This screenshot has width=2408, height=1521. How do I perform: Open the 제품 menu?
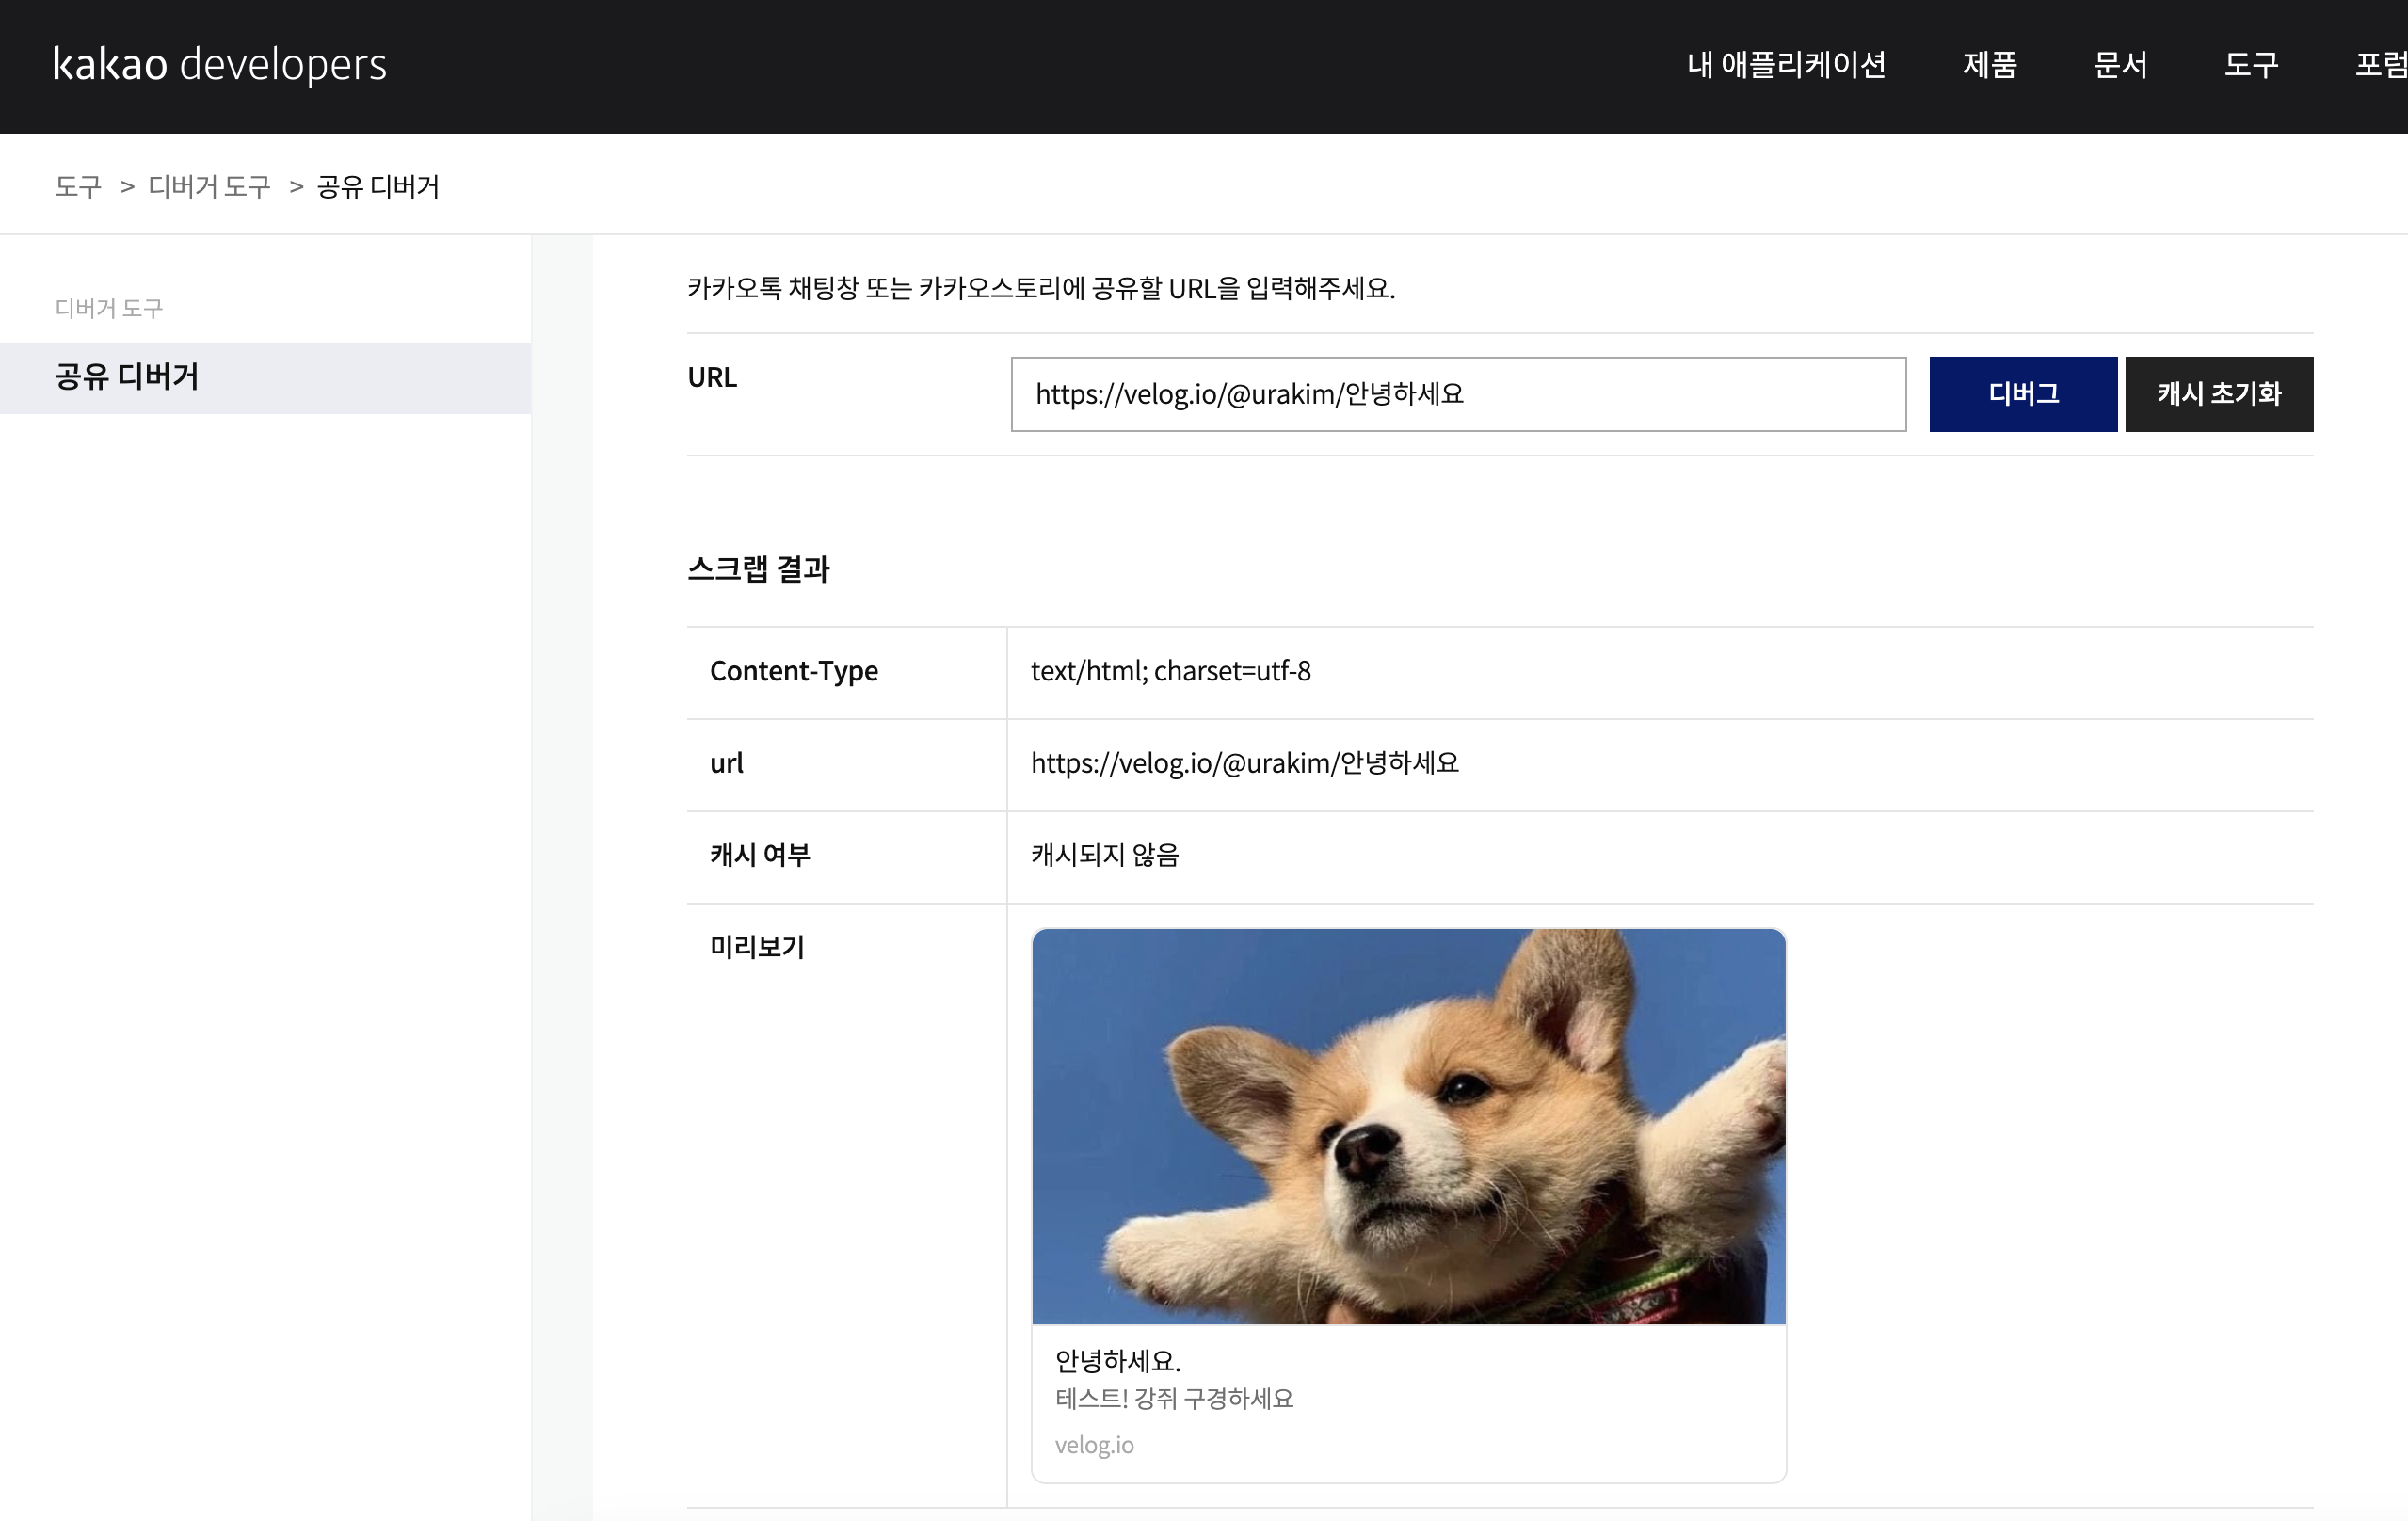pyautogui.click(x=1989, y=65)
